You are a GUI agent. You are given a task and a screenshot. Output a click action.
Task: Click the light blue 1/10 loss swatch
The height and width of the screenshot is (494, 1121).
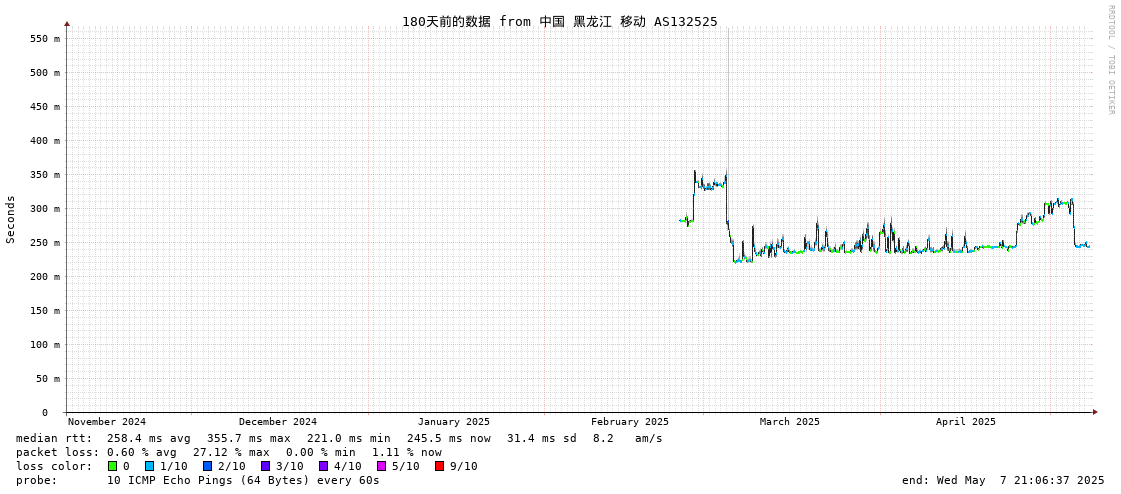click(x=149, y=466)
